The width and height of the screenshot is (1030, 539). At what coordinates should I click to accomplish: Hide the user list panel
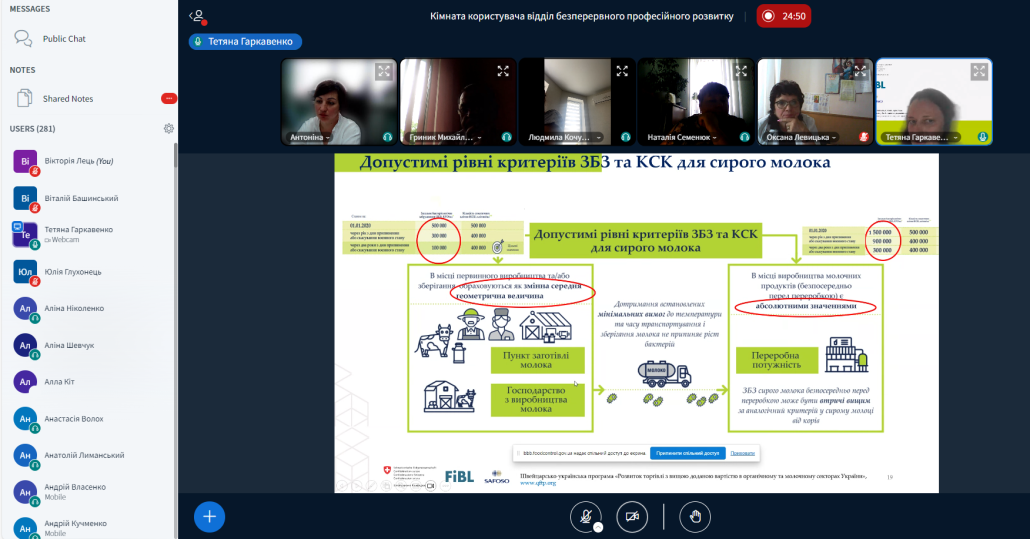click(197, 16)
